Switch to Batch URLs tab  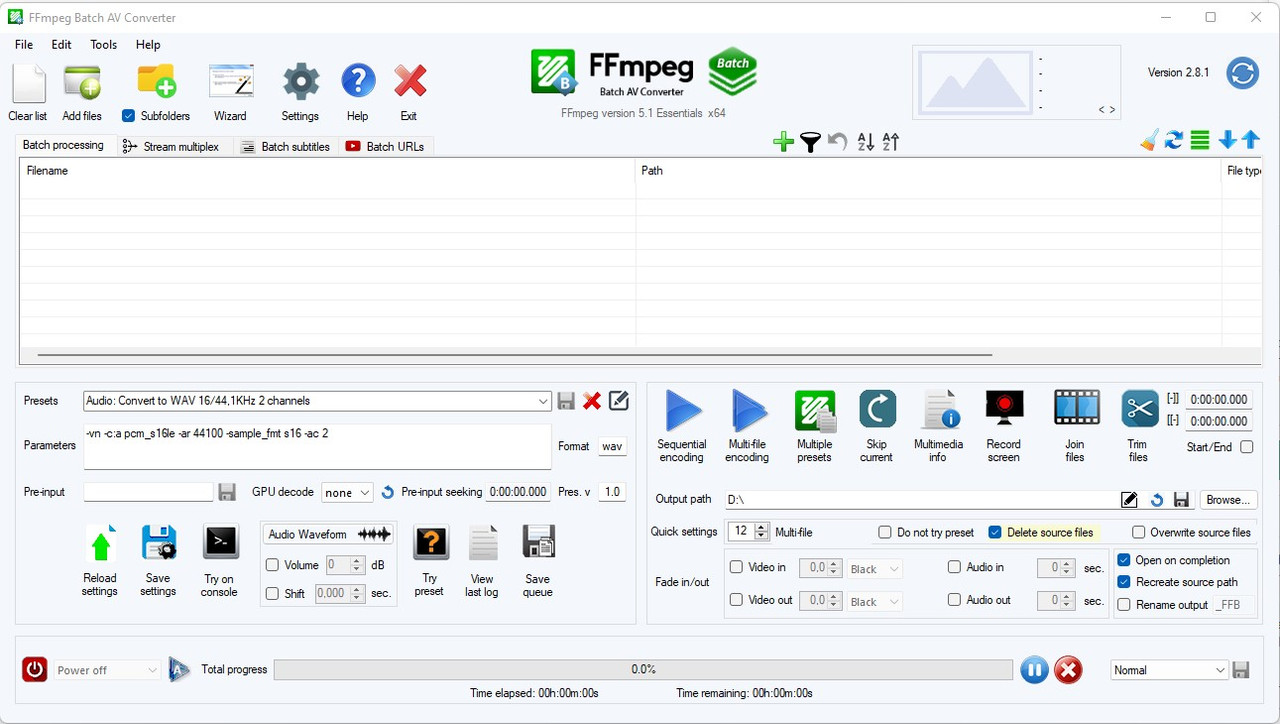click(x=385, y=146)
